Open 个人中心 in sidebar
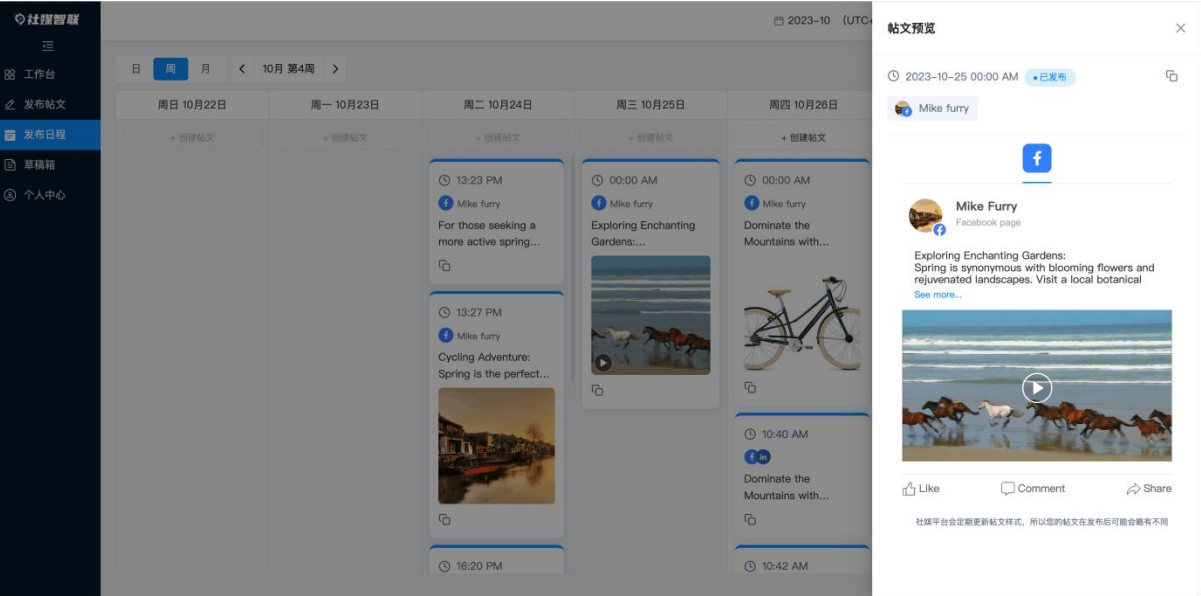This screenshot has width=1201, height=596. (44, 195)
